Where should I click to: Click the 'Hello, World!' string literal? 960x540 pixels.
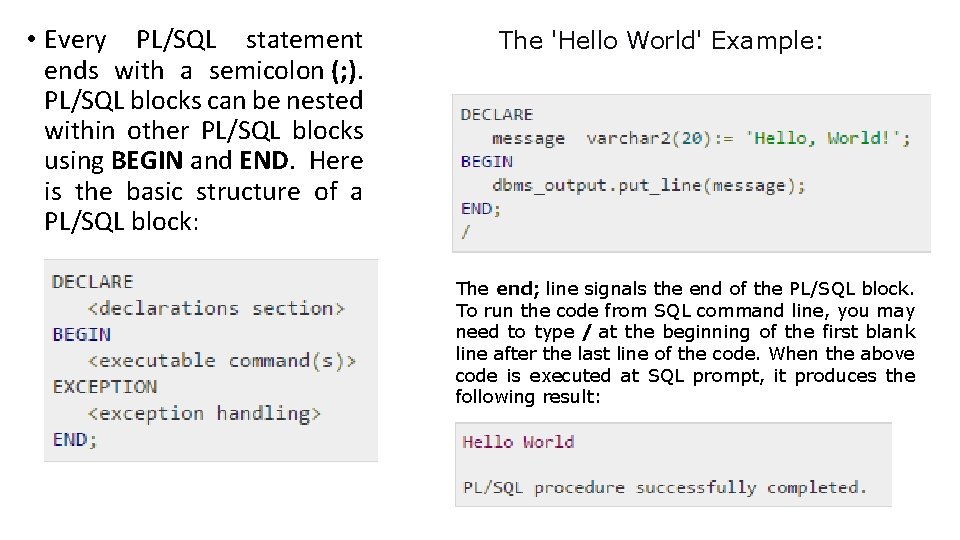(828, 138)
